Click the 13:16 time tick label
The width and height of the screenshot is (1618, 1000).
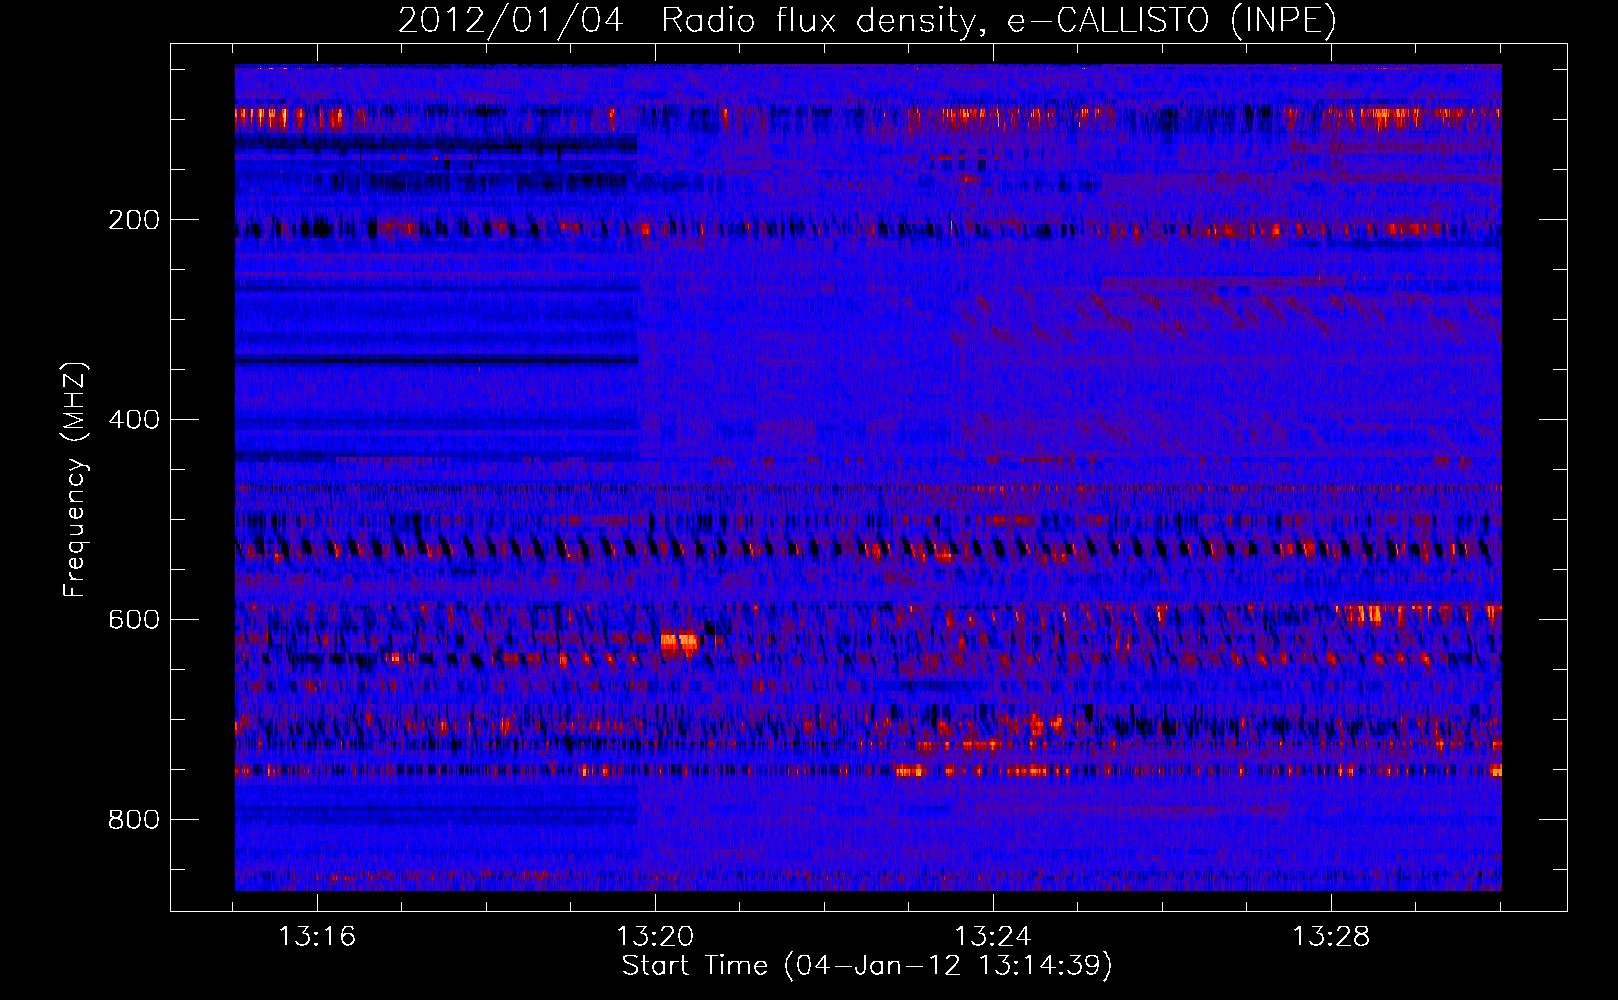point(317,937)
